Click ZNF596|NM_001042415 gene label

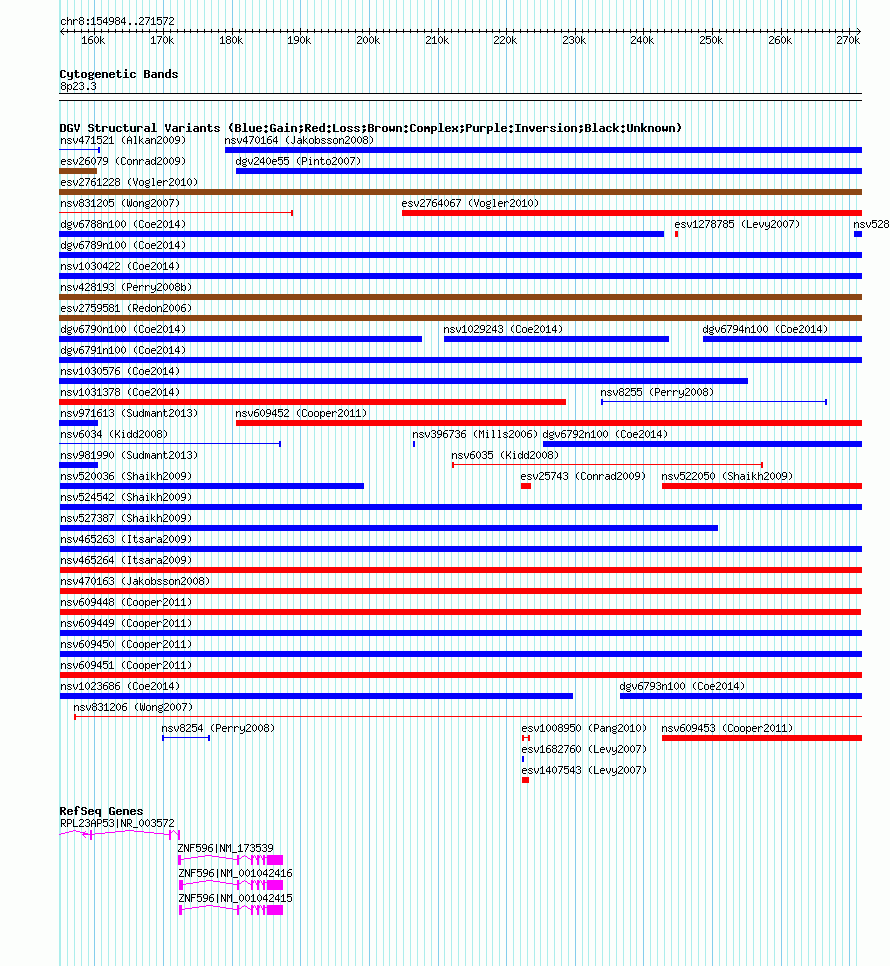[x=235, y=898]
